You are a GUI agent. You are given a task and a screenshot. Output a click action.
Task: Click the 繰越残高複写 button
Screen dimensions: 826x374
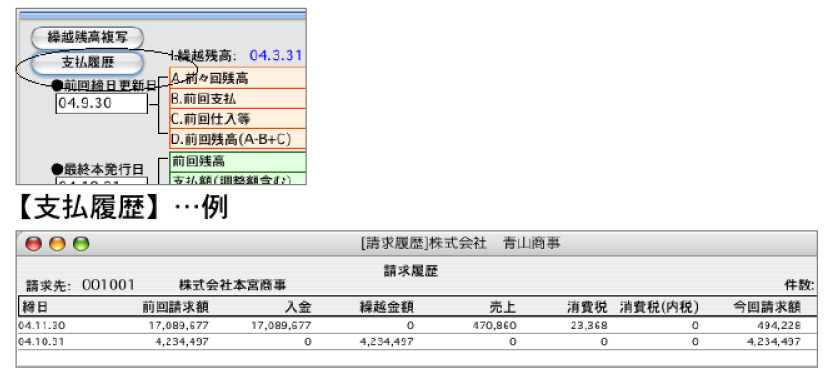87,37
